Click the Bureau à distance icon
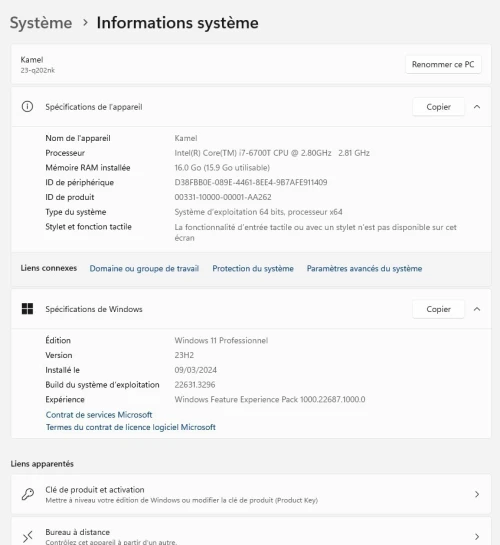Screen dimensions: 500x545 [x=28, y=536]
